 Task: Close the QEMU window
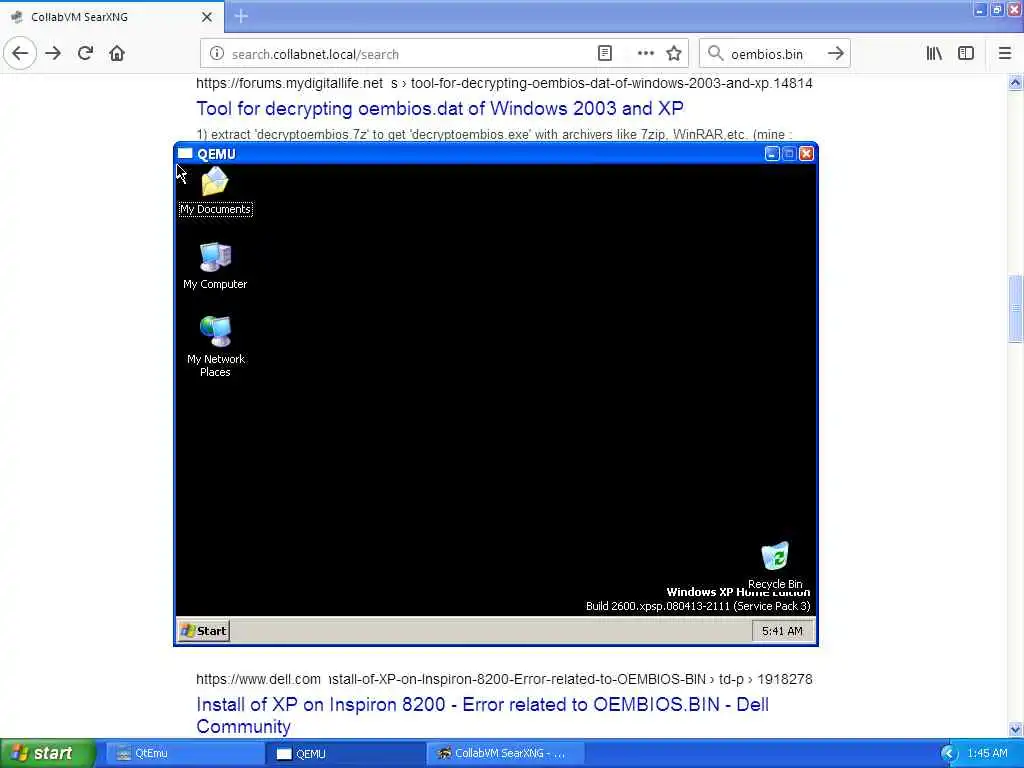pos(807,153)
